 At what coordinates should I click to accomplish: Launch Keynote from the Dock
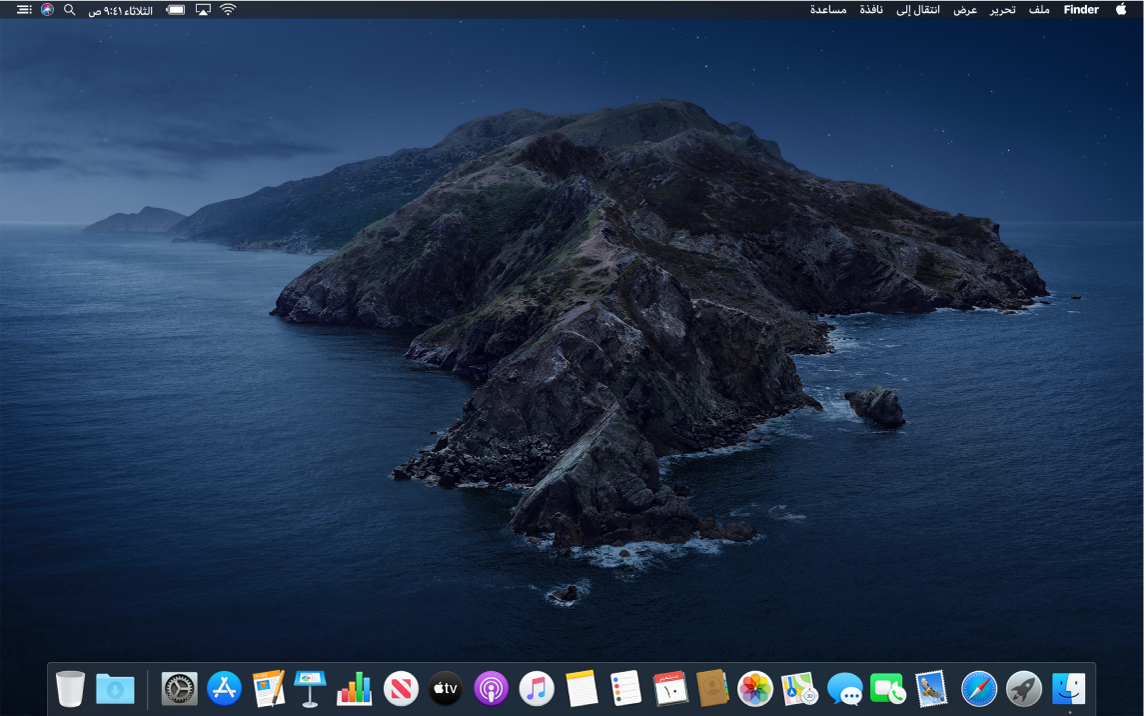(x=310, y=688)
